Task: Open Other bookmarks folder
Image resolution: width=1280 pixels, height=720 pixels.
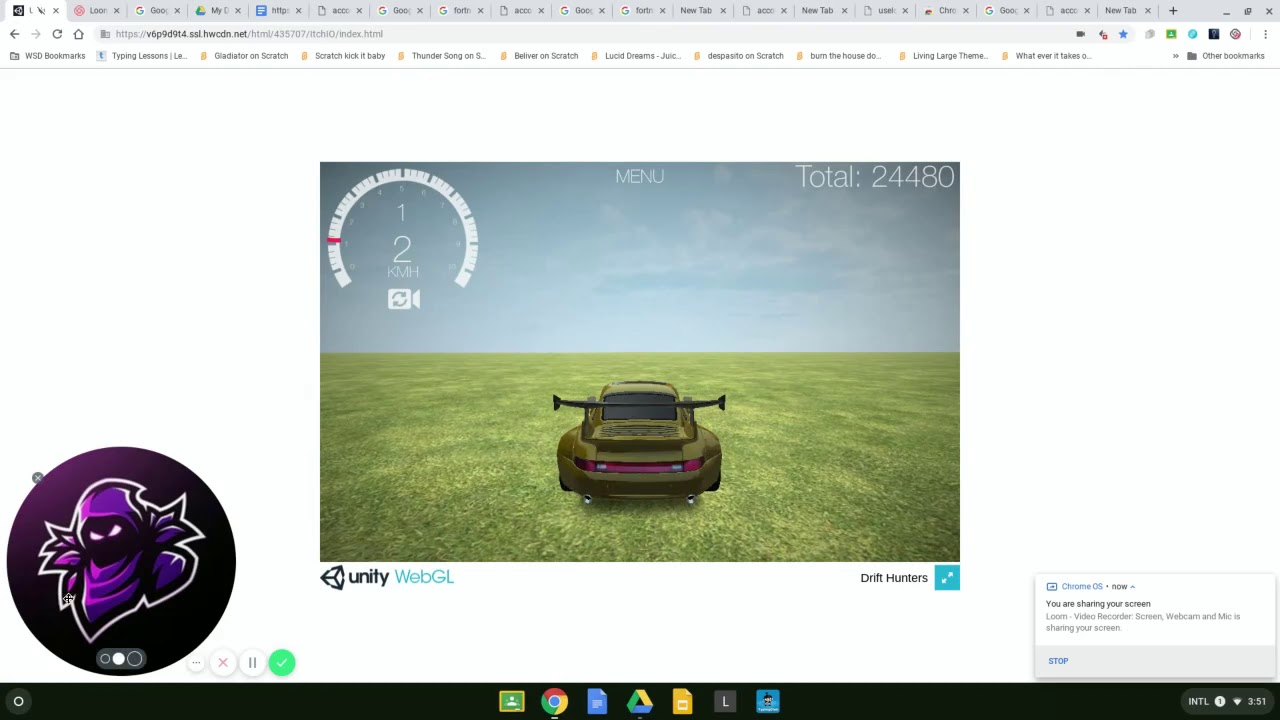Action: click(x=1226, y=56)
